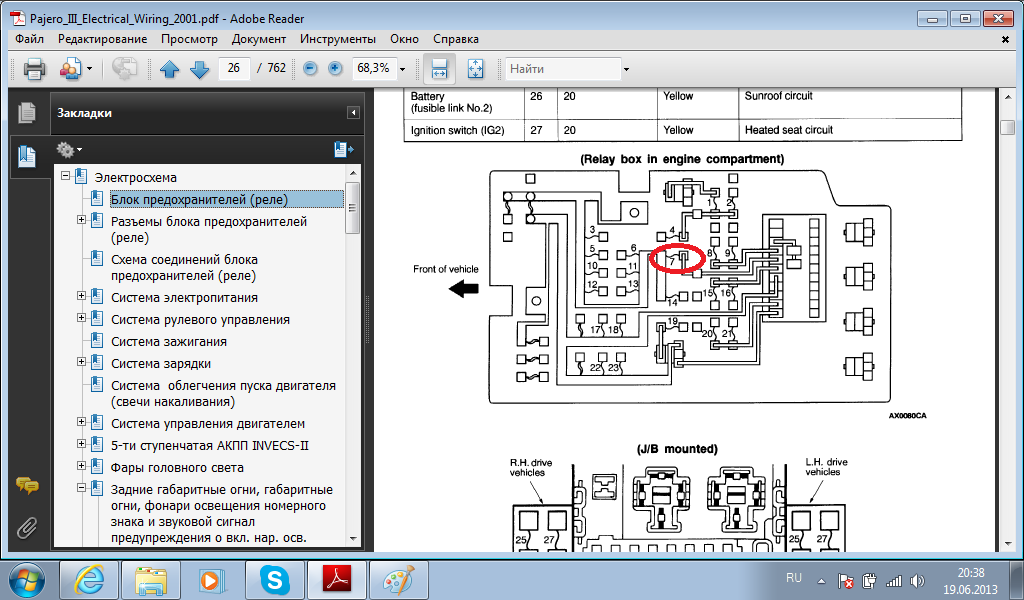
Task: Click the Print icon in the toolbar
Action: [34, 69]
